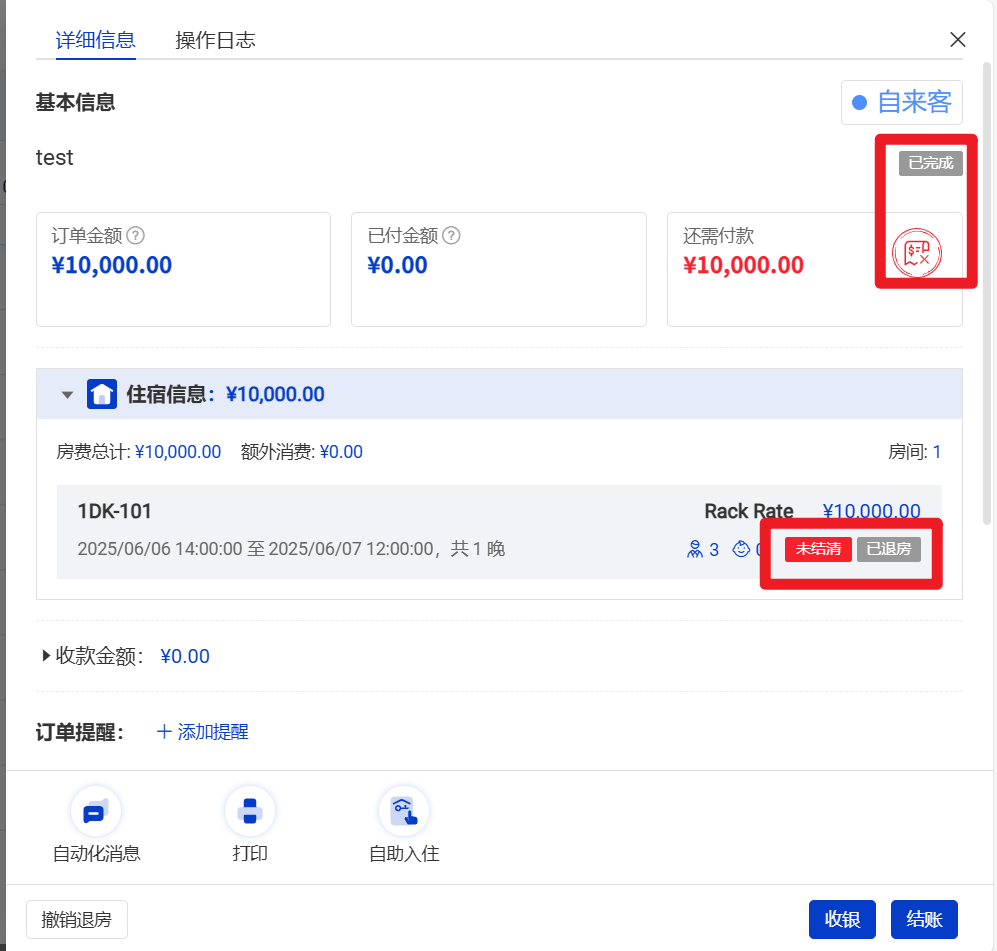Click the child guest count icon

point(741,549)
